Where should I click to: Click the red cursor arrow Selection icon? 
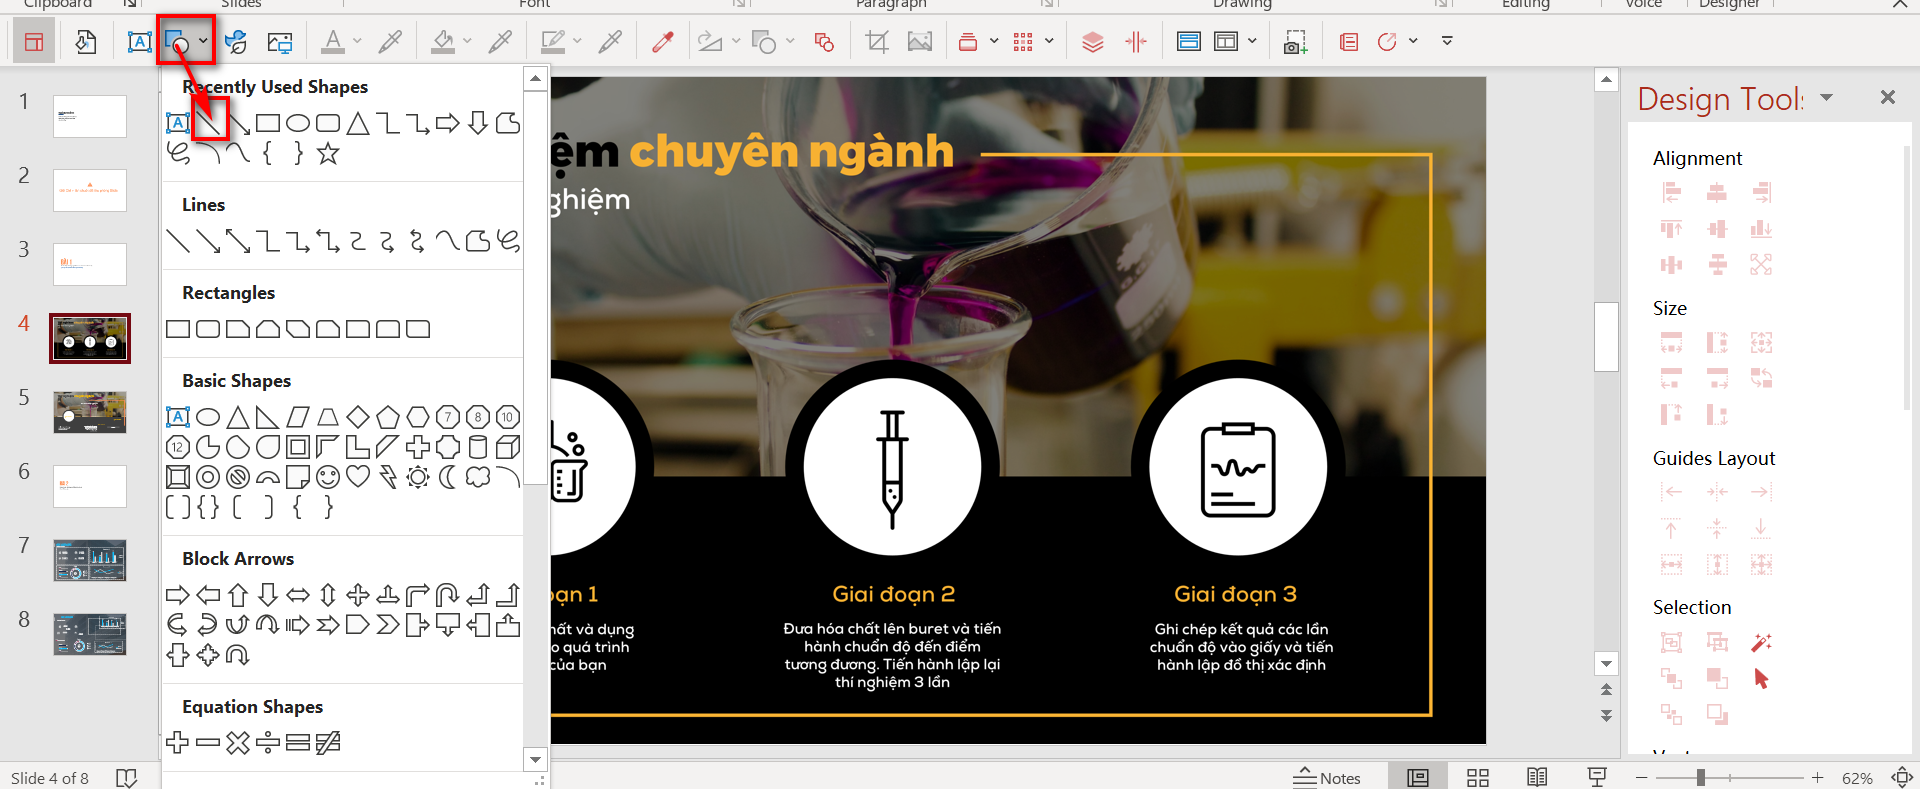click(1761, 679)
